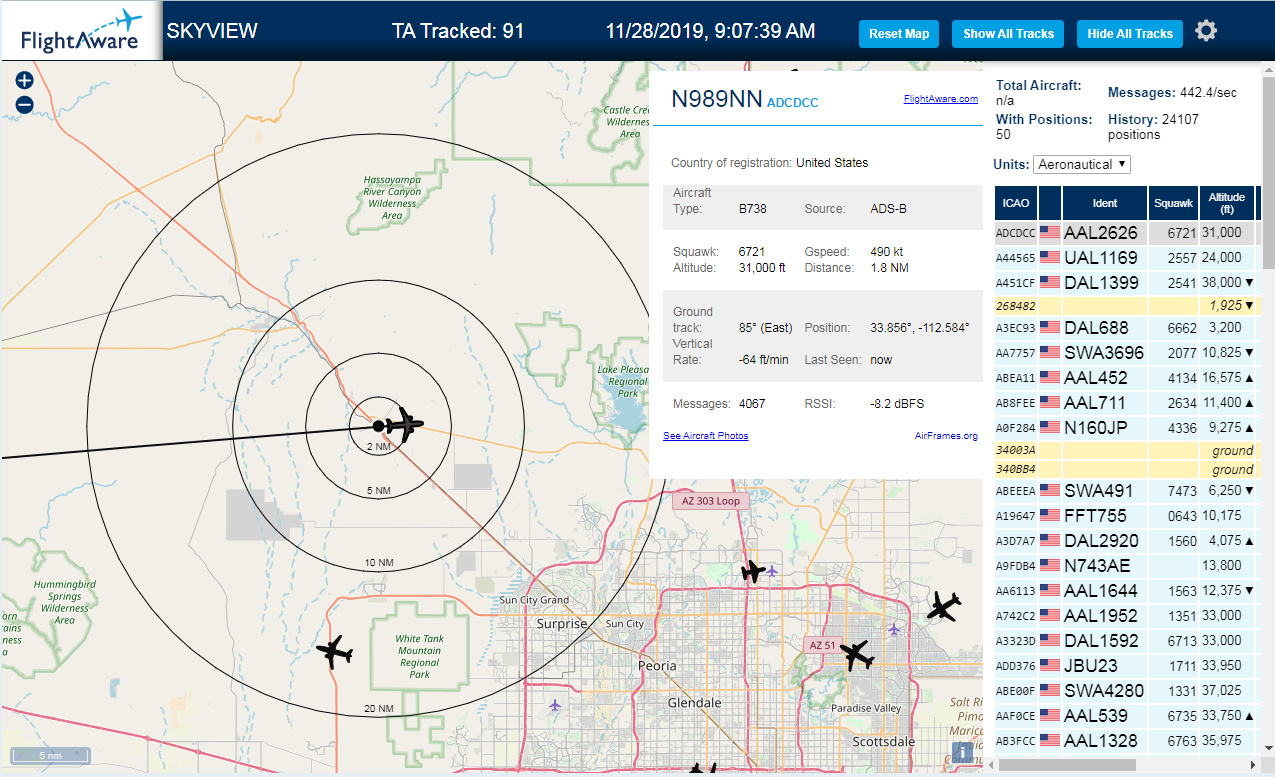Image resolution: width=1275 pixels, height=777 pixels.
Task: Sort table by ICAO column
Action: click(x=1016, y=203)
